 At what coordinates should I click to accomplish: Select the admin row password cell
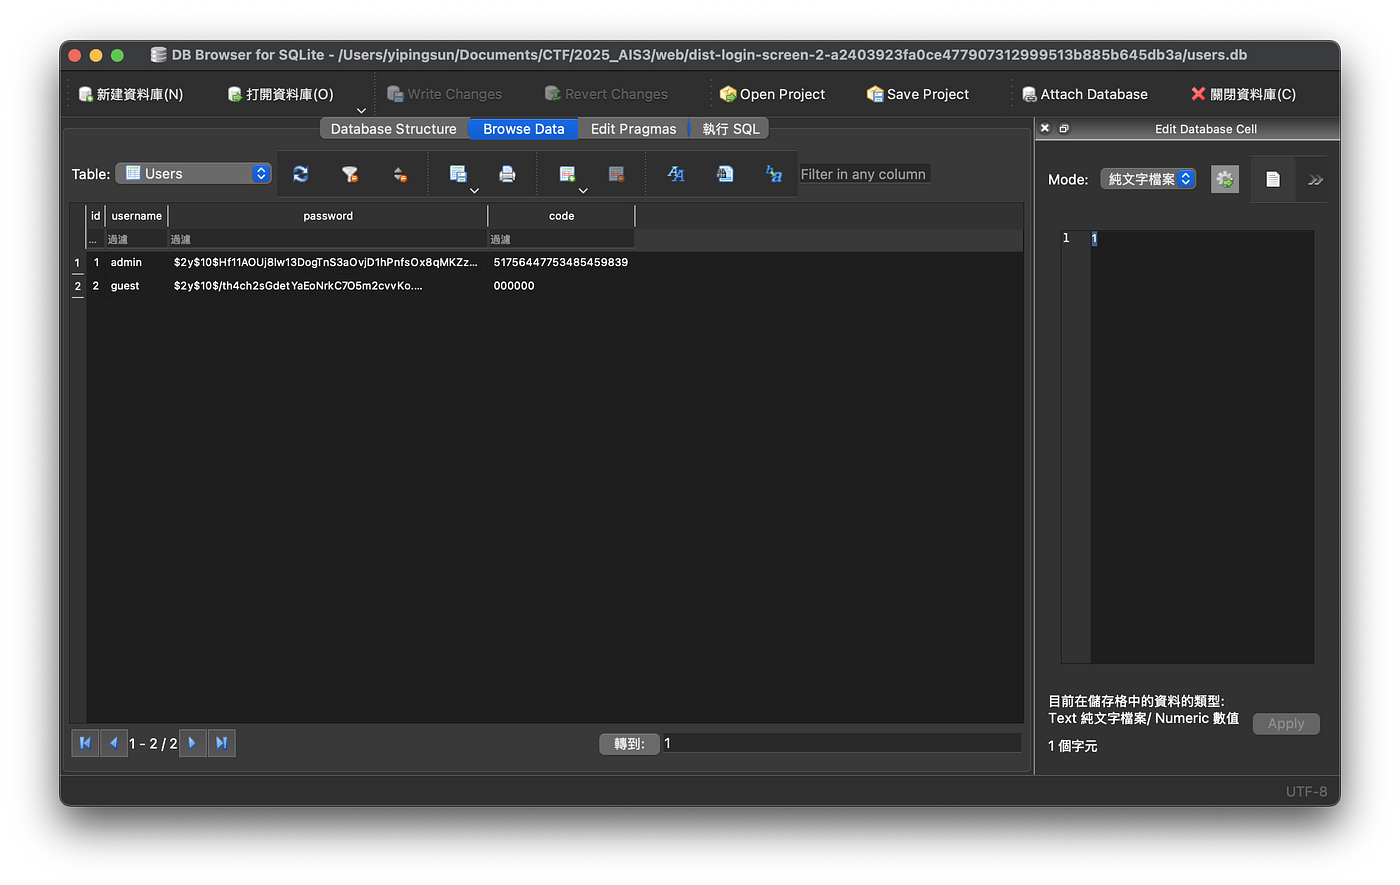[x=327, y=262]
